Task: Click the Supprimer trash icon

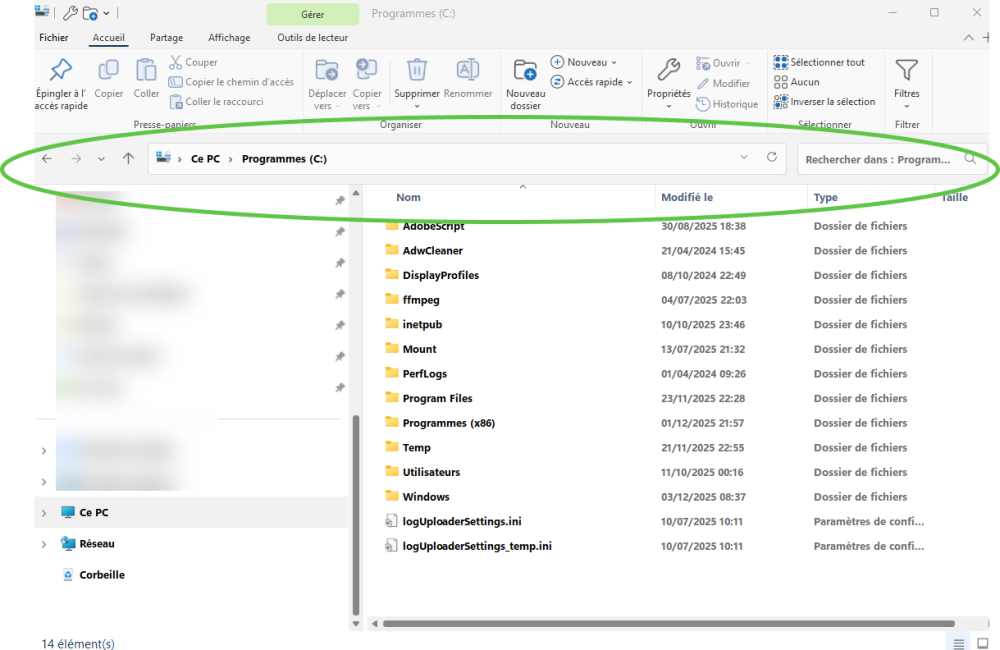Action: [417, 70]
